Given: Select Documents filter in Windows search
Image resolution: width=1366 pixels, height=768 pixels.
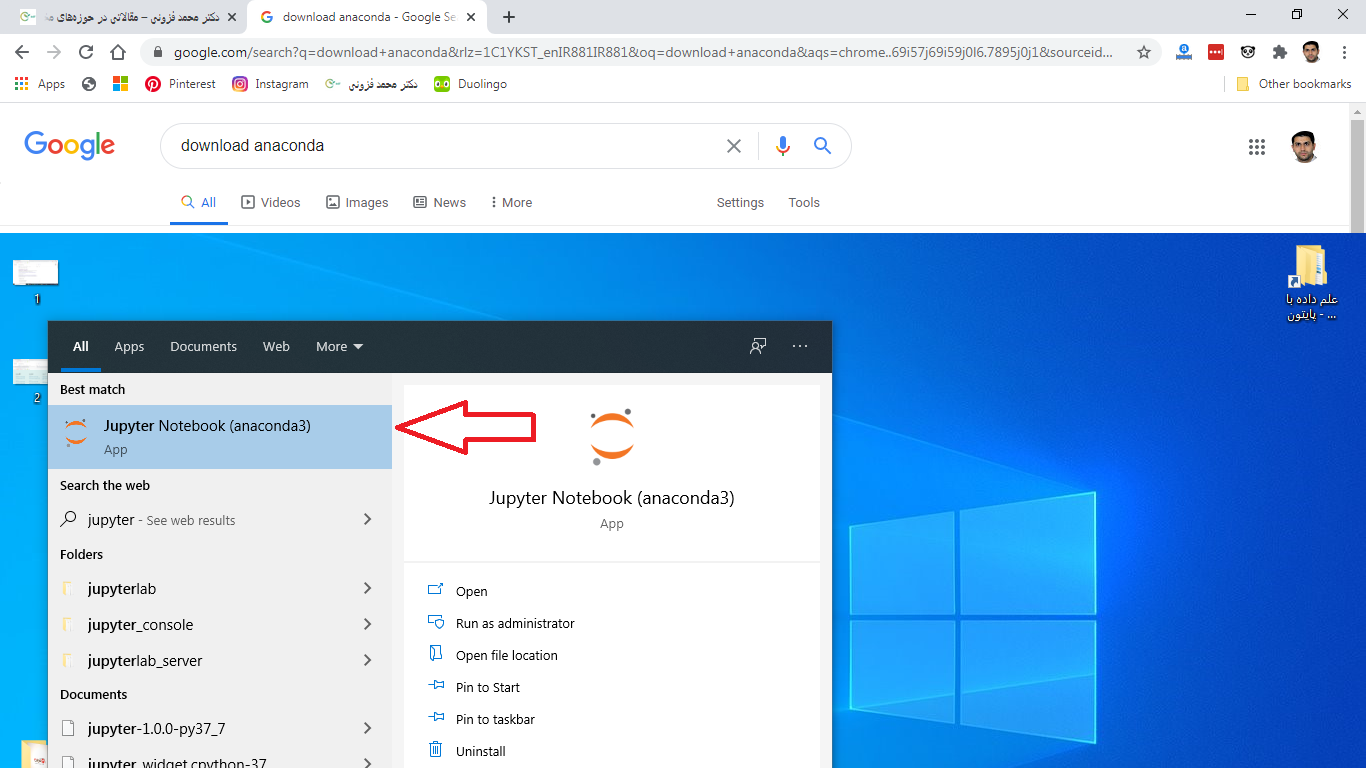Looking at the screenshot, I should pos(203,346).
